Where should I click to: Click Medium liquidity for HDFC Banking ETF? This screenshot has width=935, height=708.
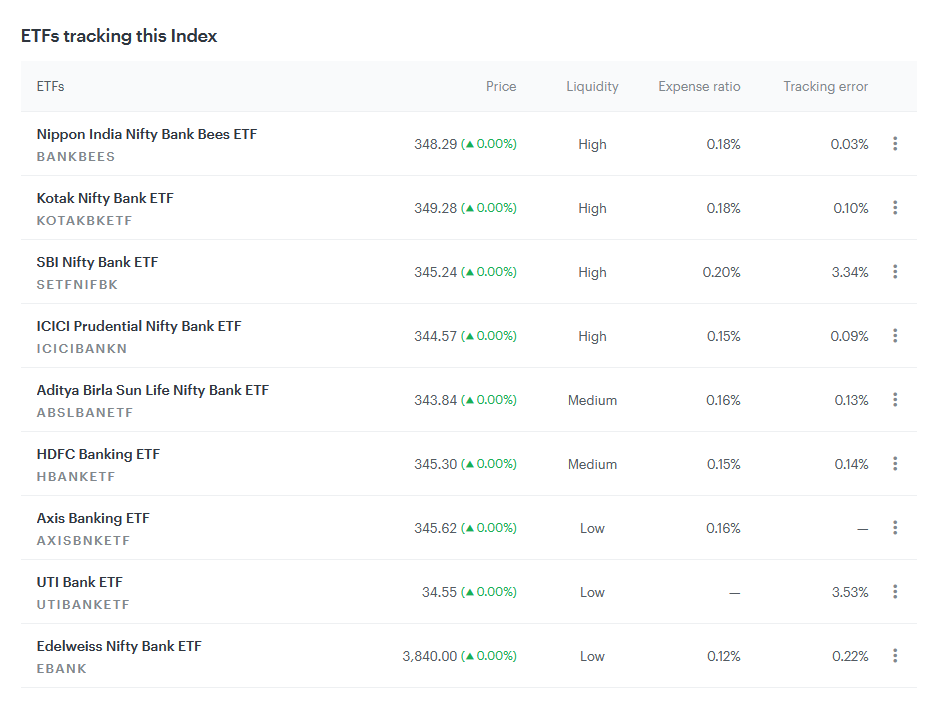pos(592,464)
